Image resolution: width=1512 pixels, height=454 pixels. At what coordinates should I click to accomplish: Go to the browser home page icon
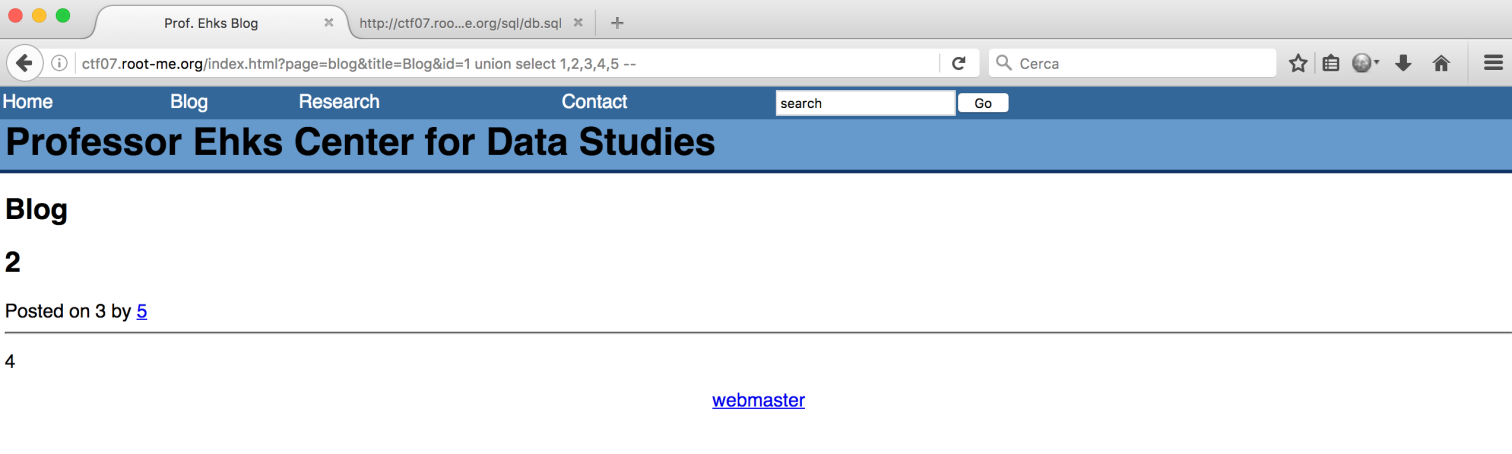1441,63
